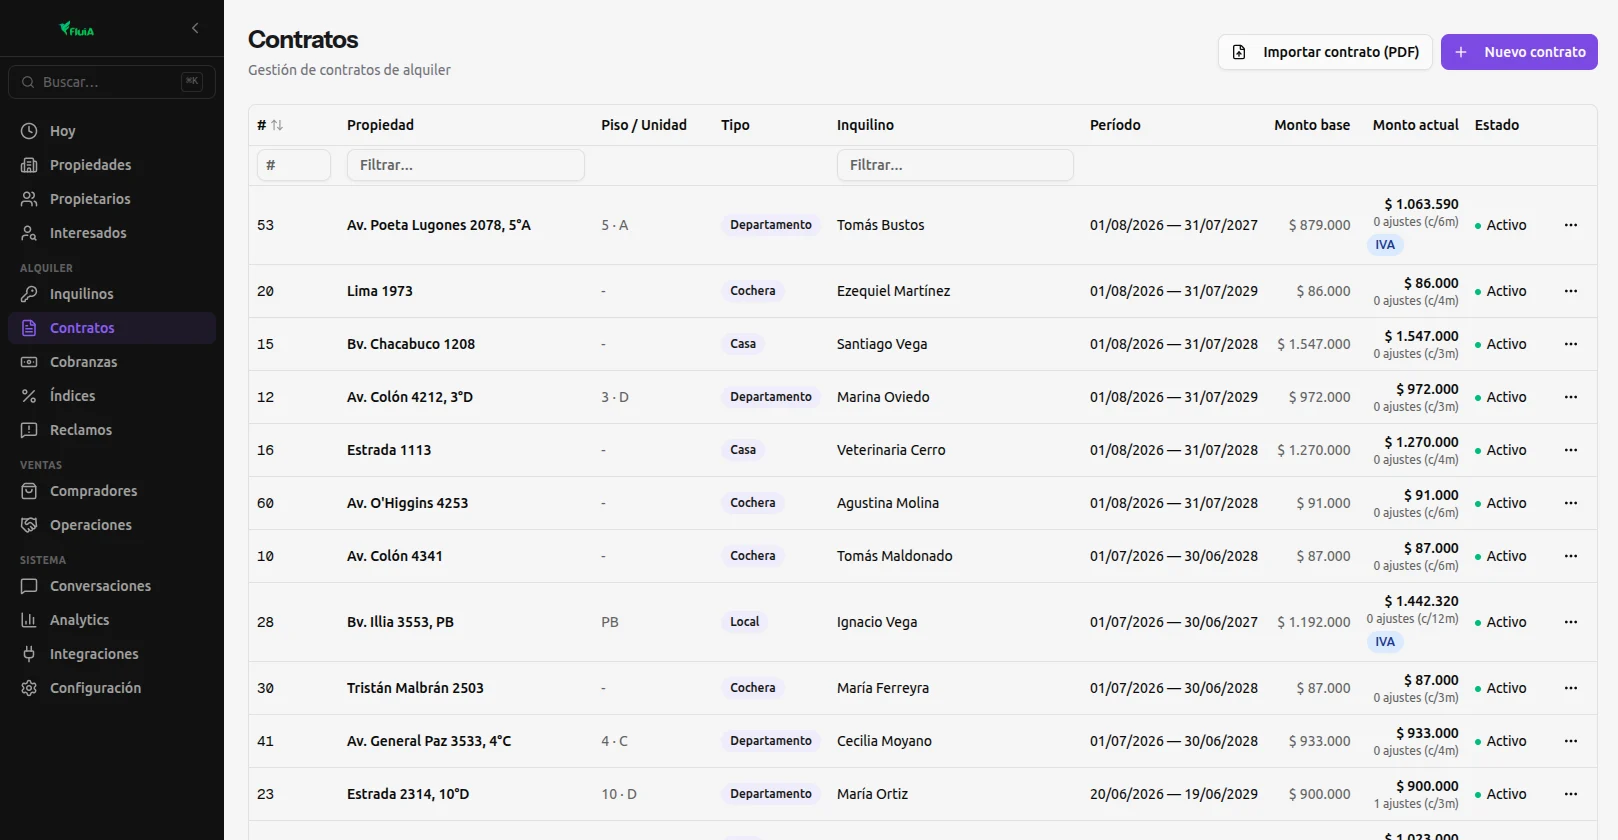
Task: Click the Propiedades building icon
Action: pos(29,165)
